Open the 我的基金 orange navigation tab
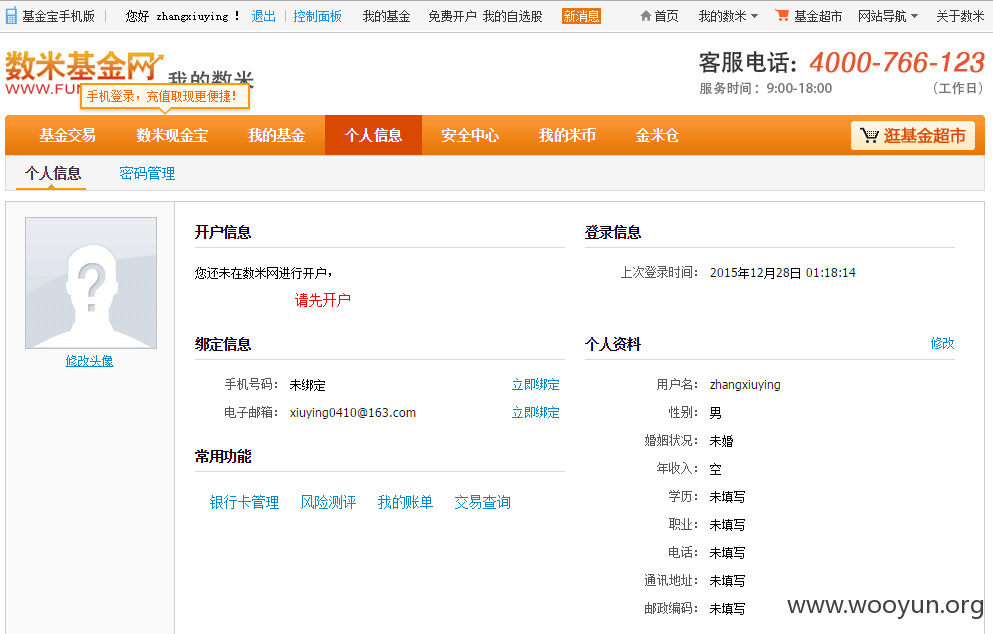This screenshot has width=993, height=634. (x=276, y=135)
